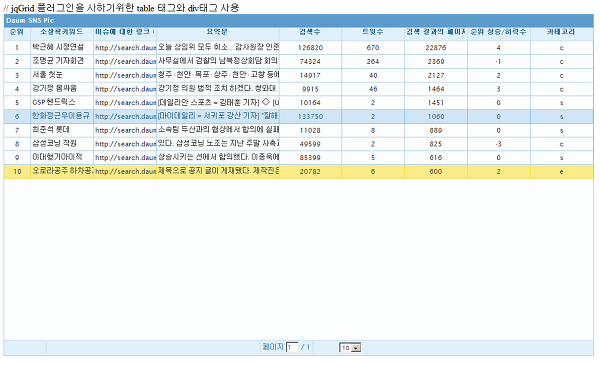The height and width of the screenshot is (365, 600).
Task: Click result pages cell 889
Action: 436,130
